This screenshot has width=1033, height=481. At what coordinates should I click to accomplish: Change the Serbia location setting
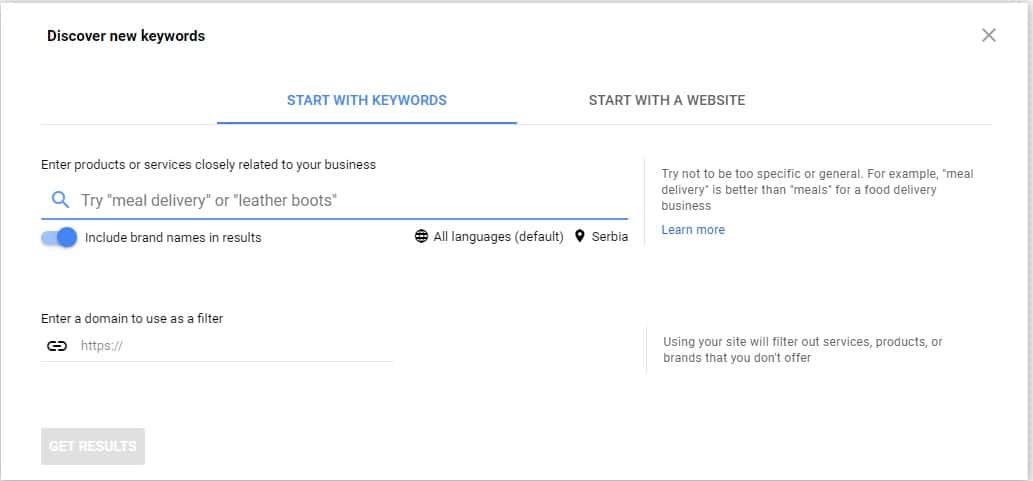pyautogui.click(x=610, y=237)
